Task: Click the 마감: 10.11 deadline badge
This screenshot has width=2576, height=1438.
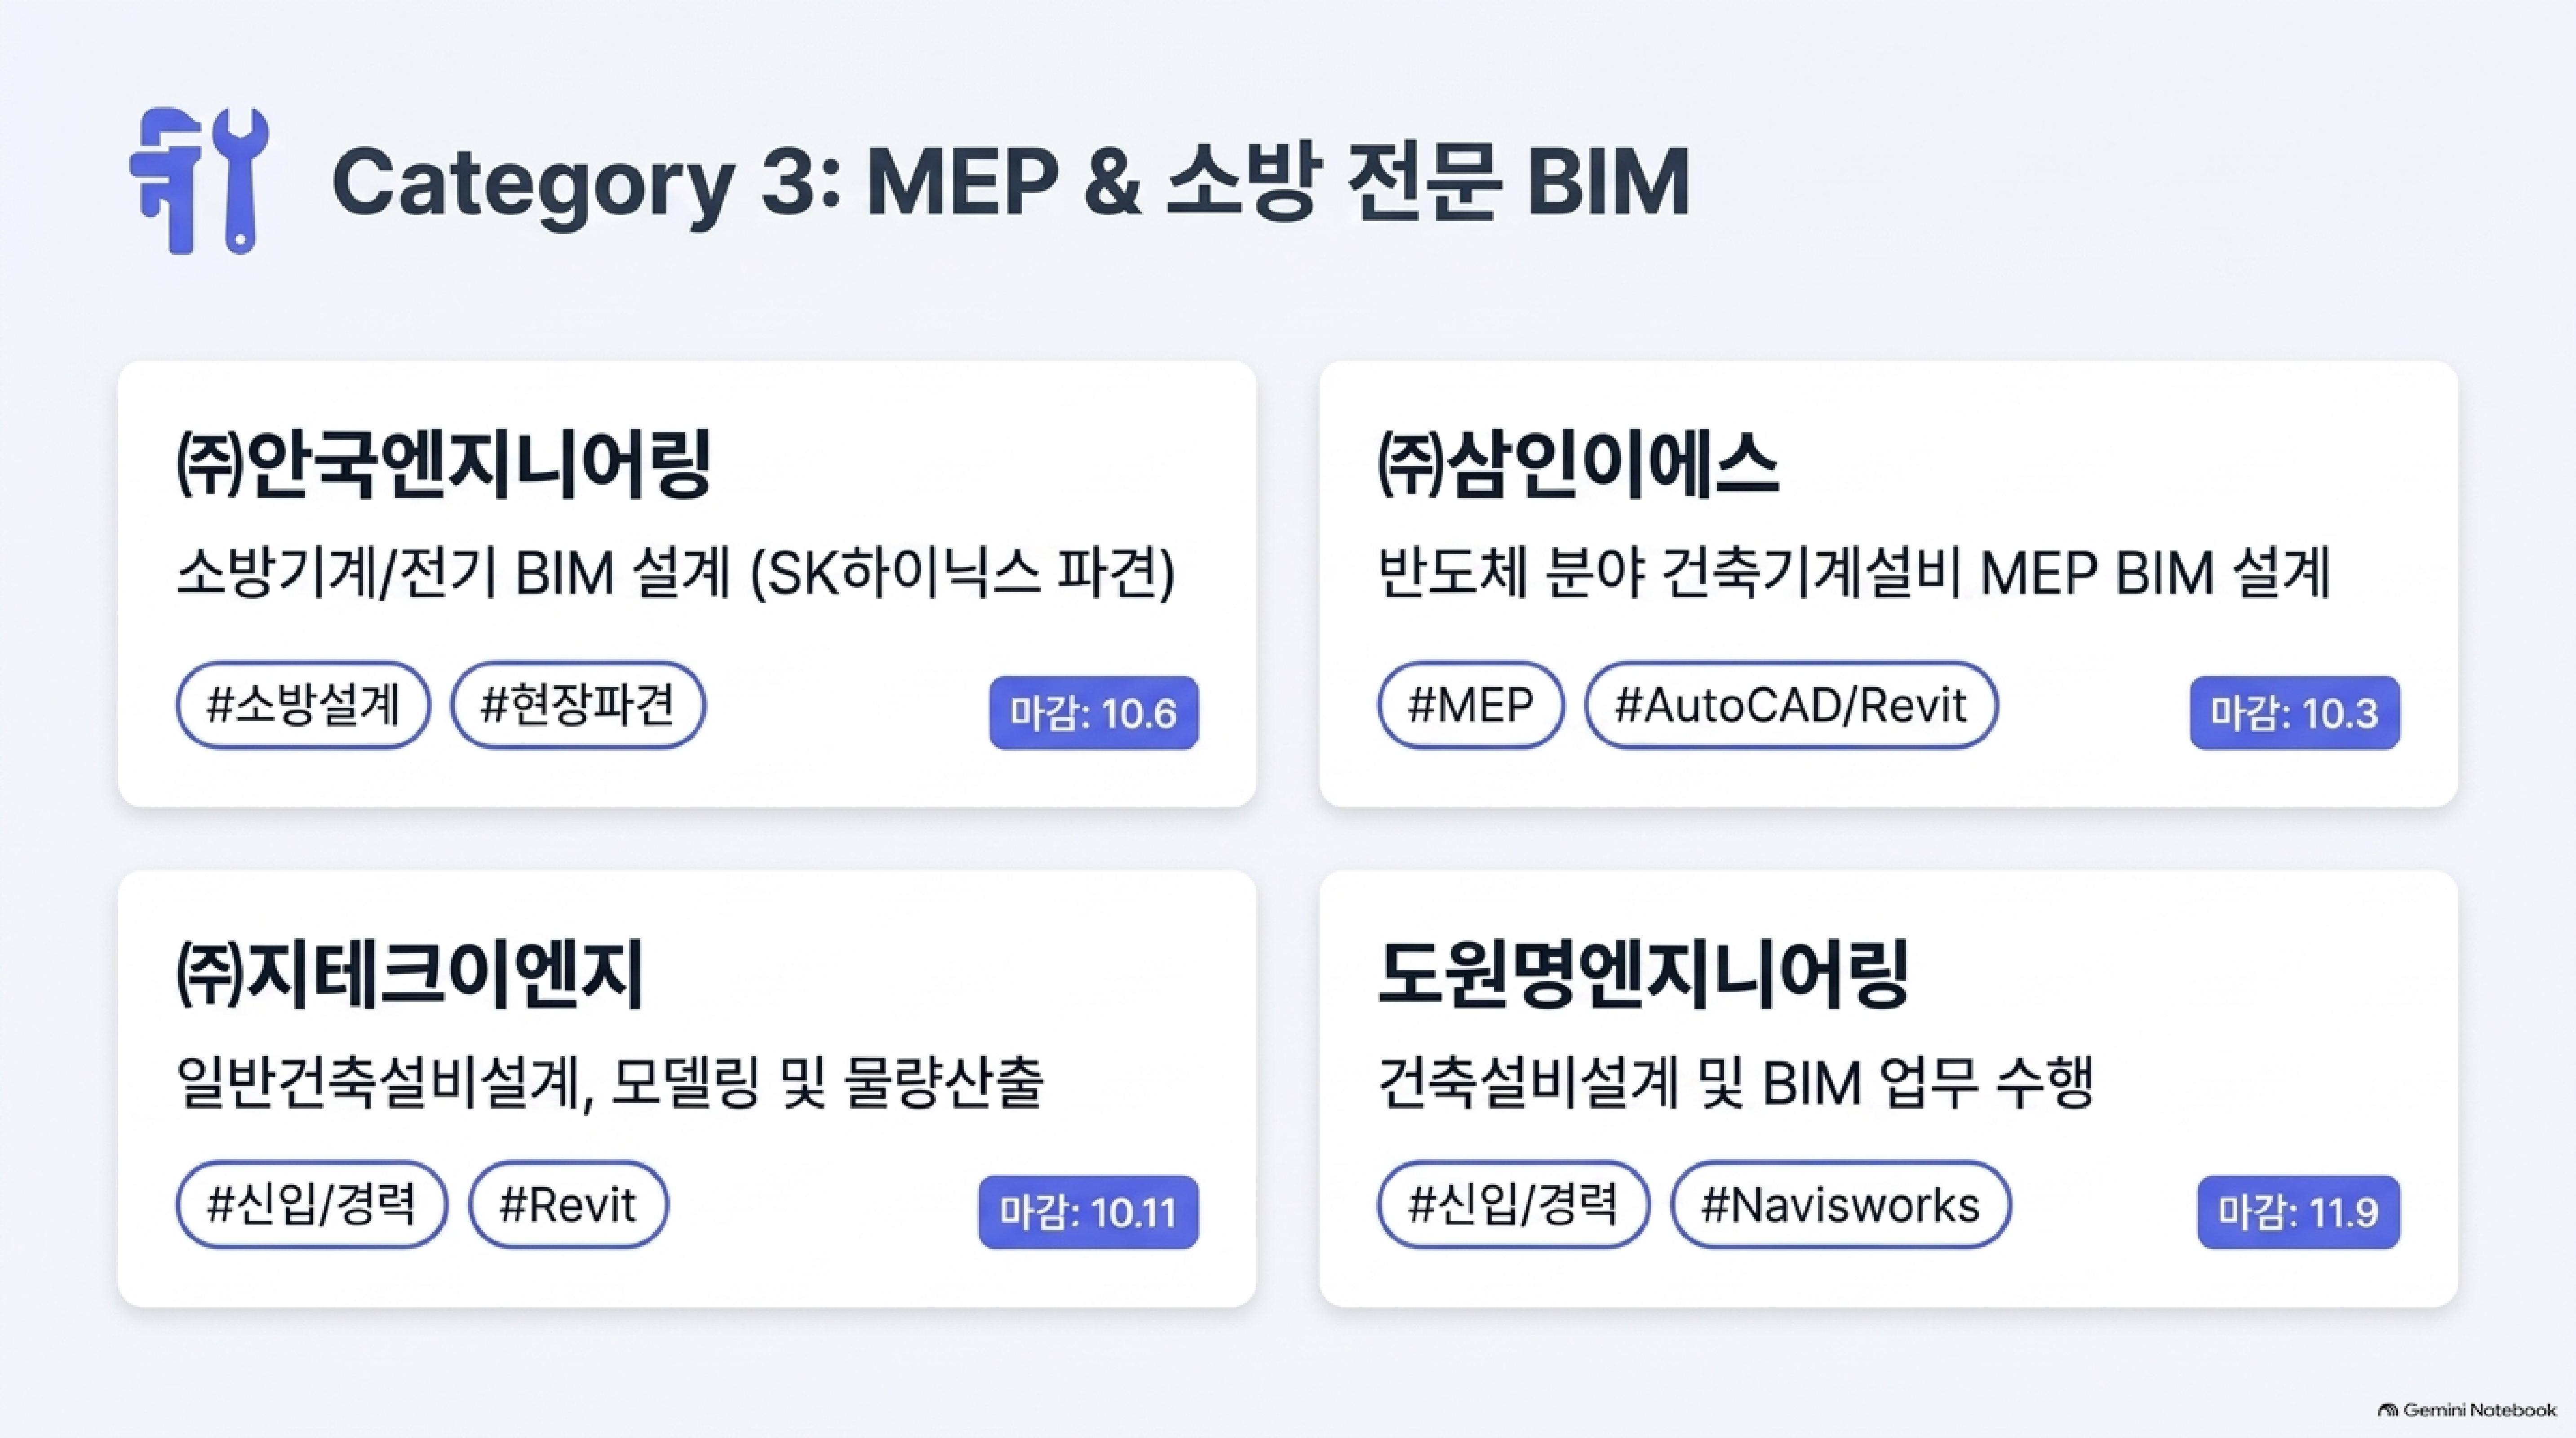Action: point(1088,1212)
